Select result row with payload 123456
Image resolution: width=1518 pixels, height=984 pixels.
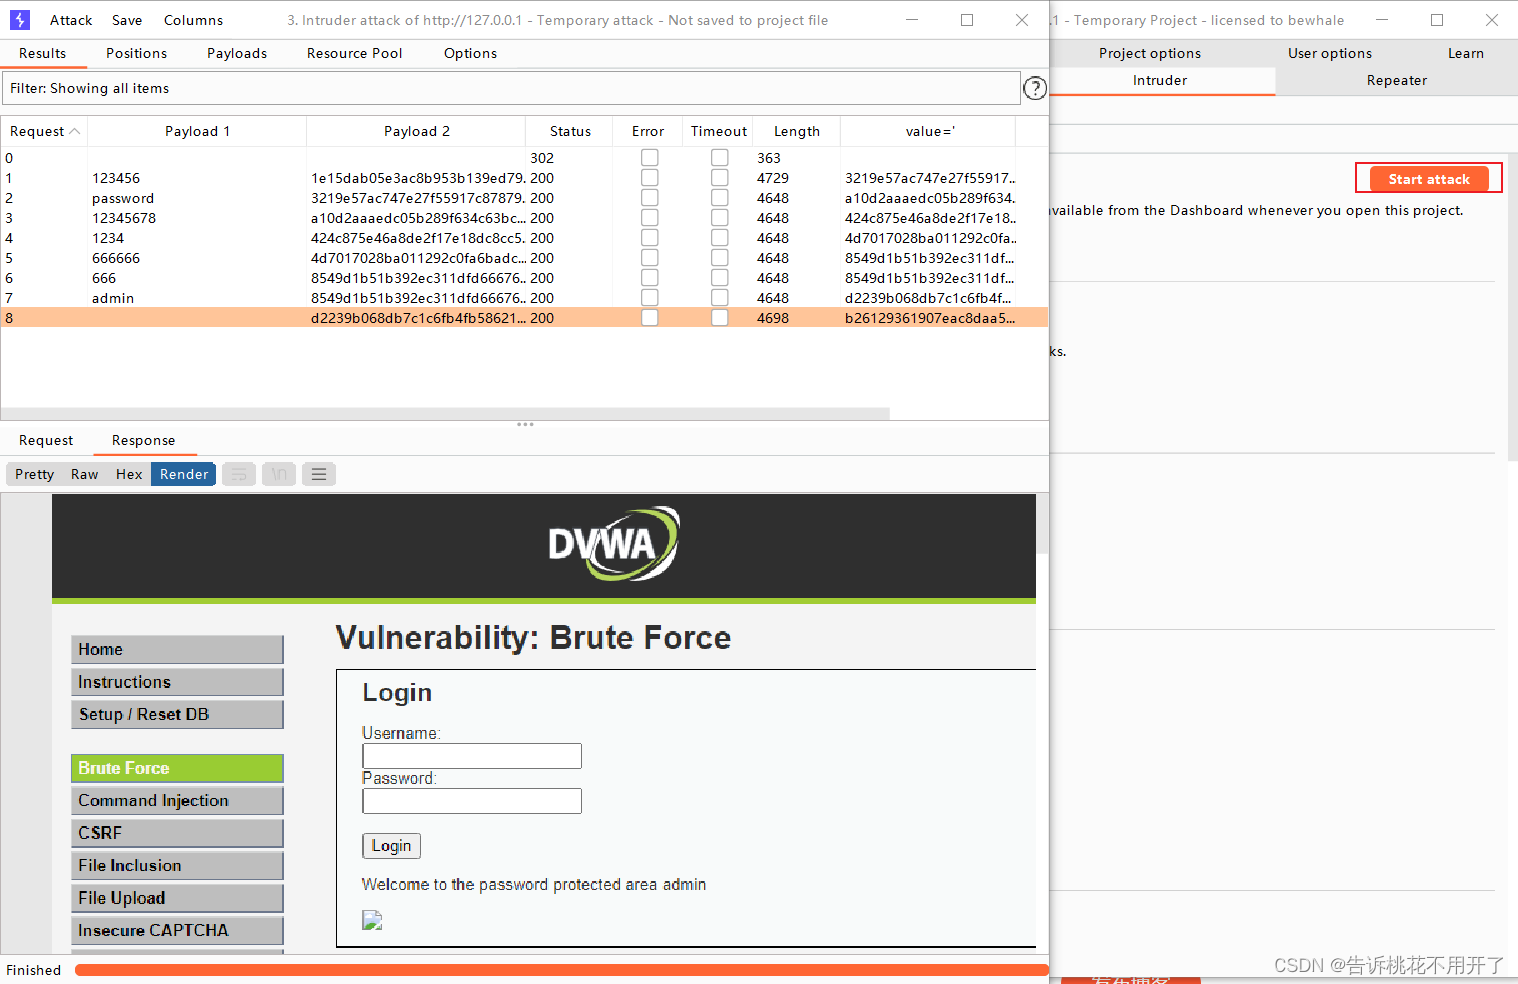click(x=524, y=178)
